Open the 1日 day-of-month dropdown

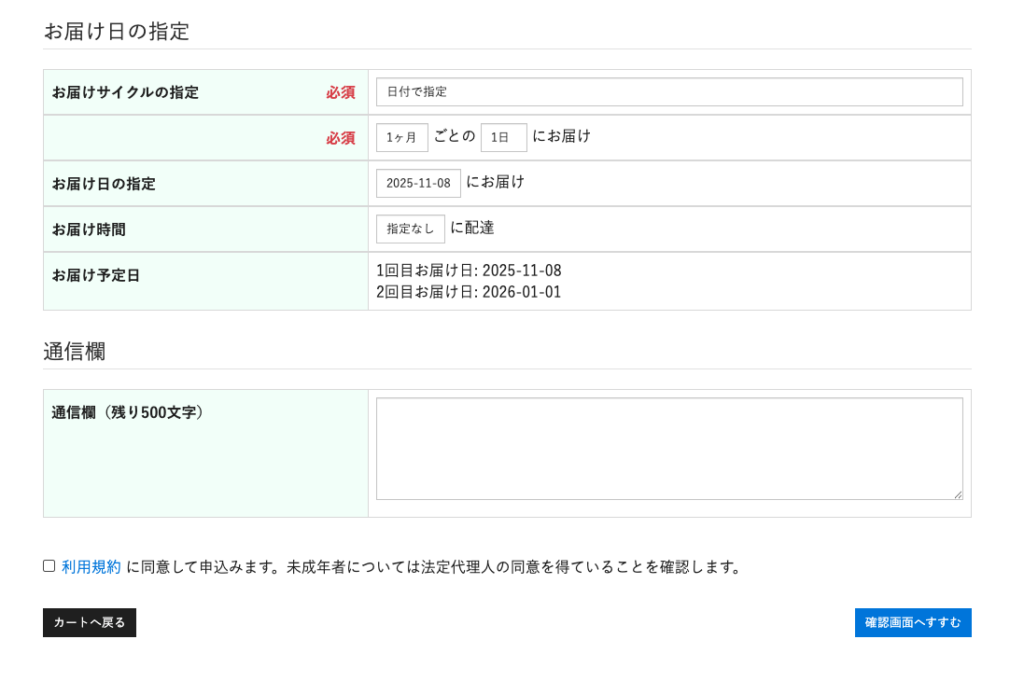point(503,138)
